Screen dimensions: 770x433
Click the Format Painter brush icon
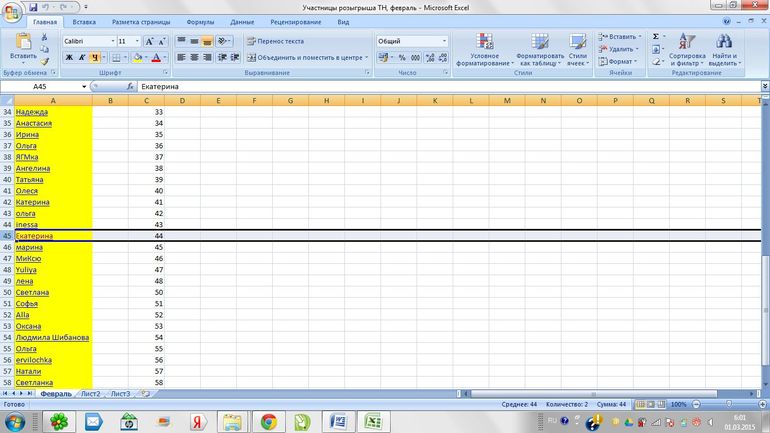click(45, 62)
